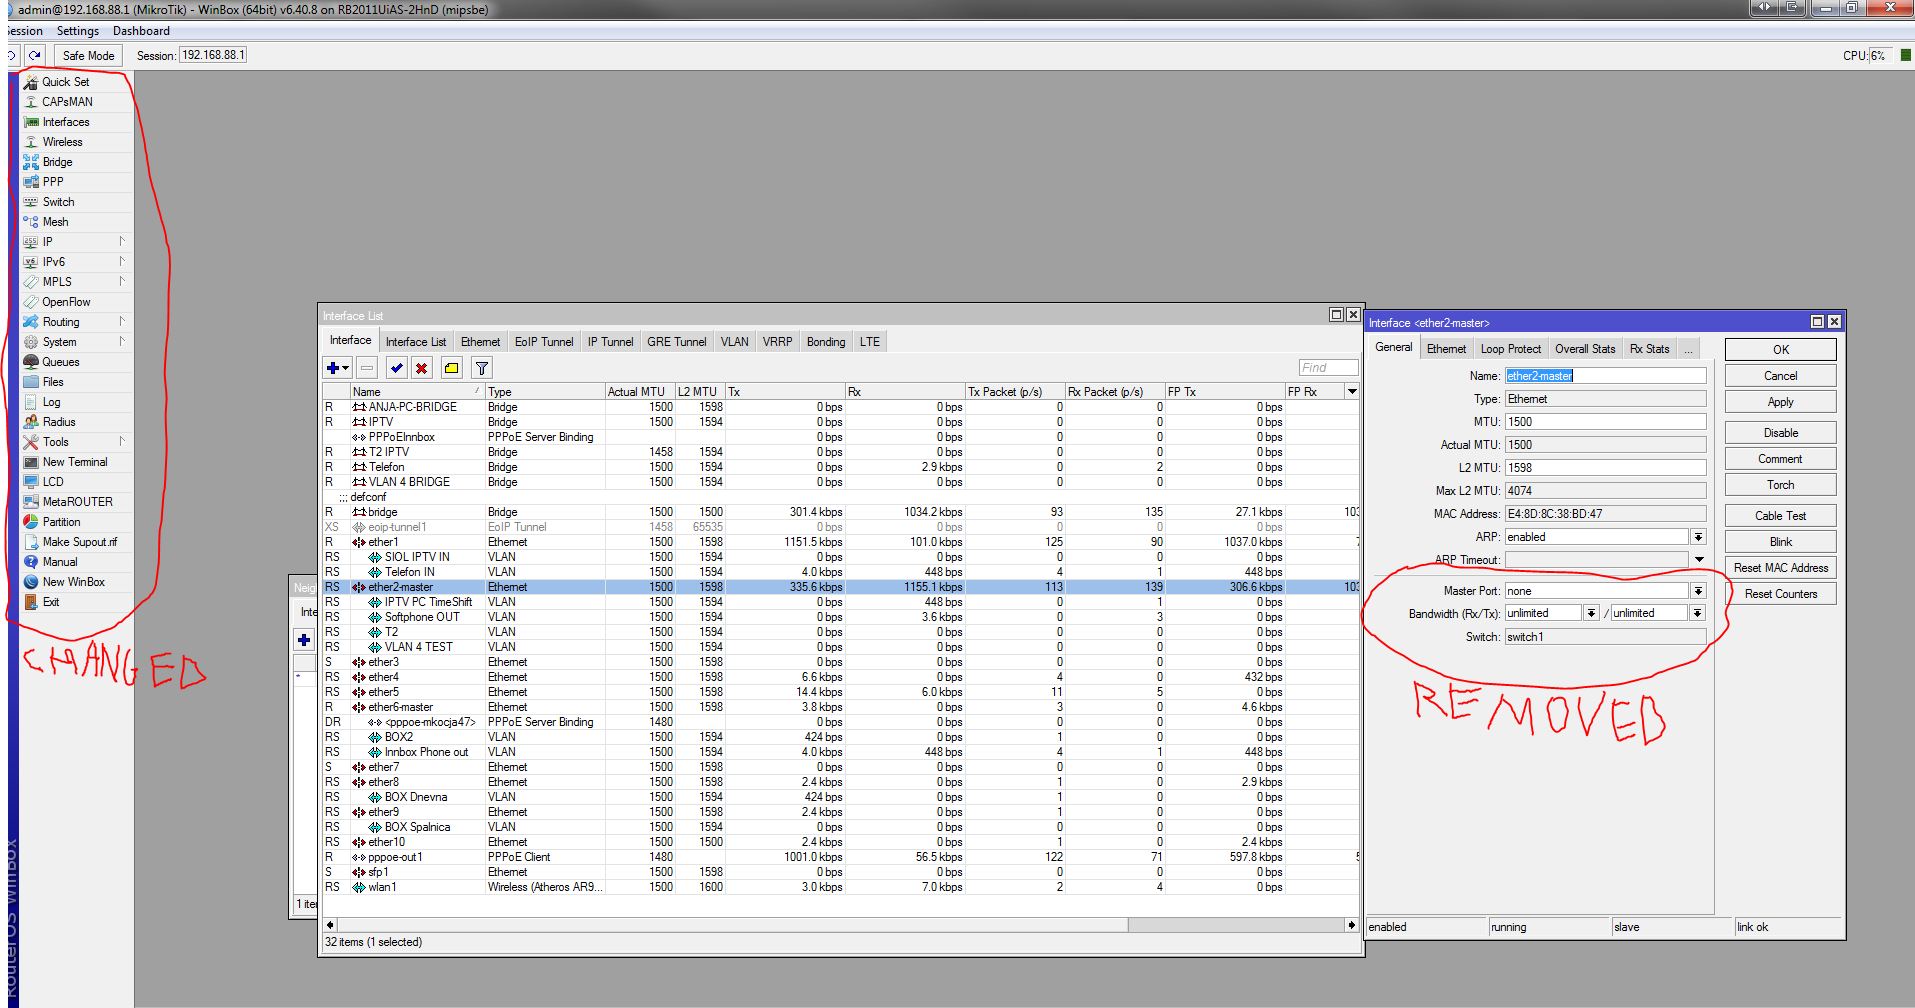Open Wireless menu
The image size is (1915, 1008).
tap(62, 142)
